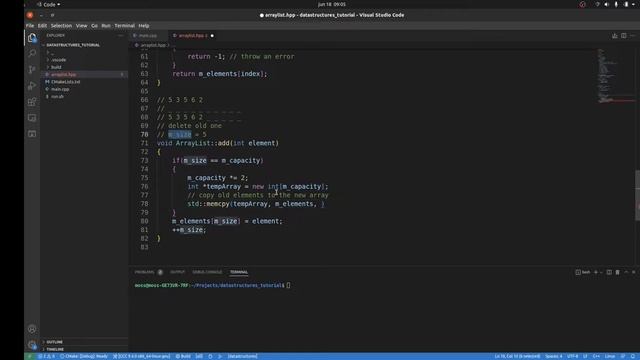Switch to the Output panel tab
640x360 pixels.
[178, 272]
